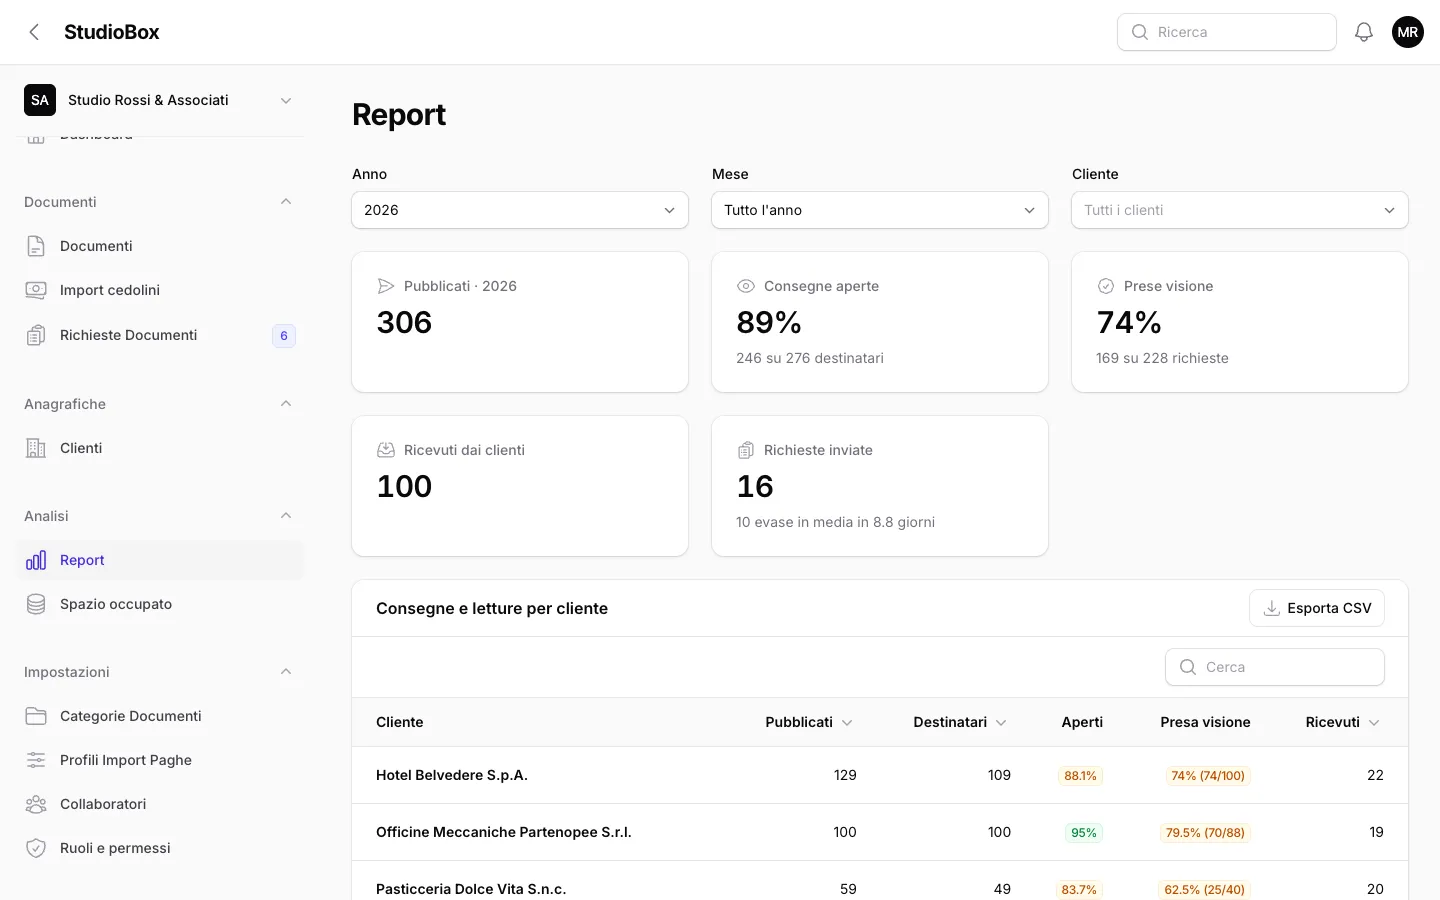This screenshot has height=900, width=1440.
Task: Sort table by Ricevuti column
Action: tap(1343, 722)
